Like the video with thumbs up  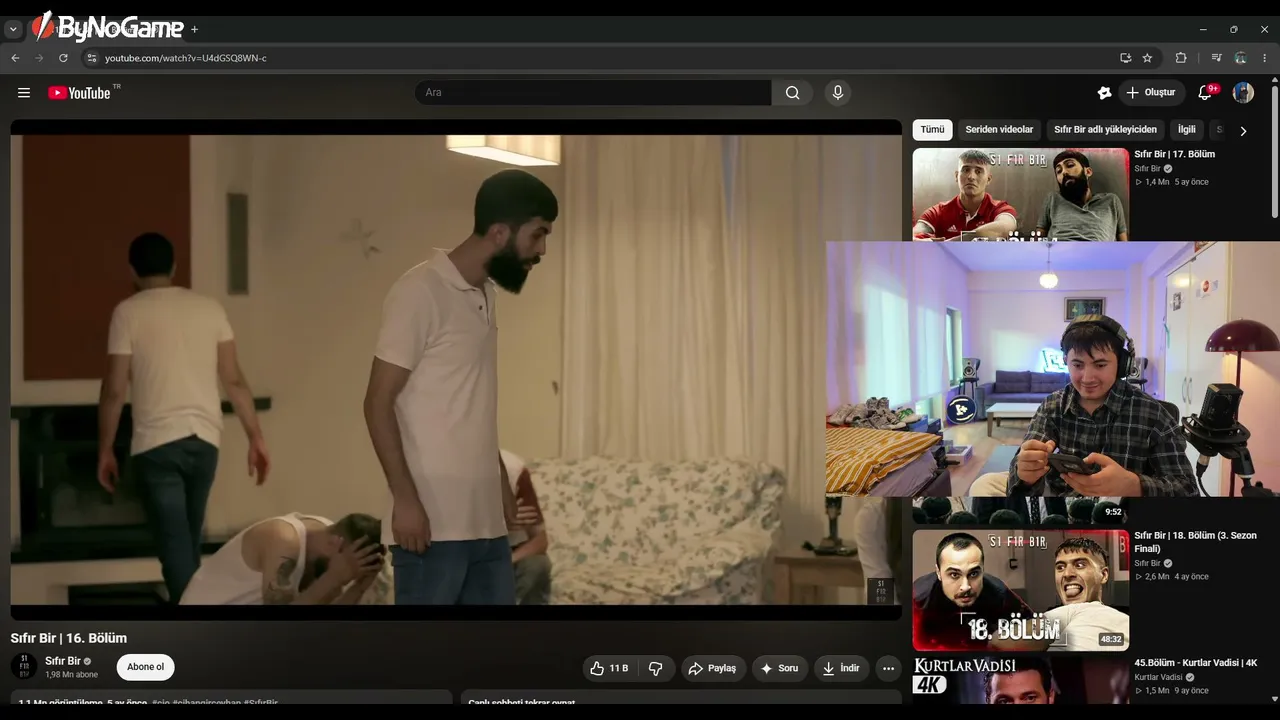click(x=610, y=668)
